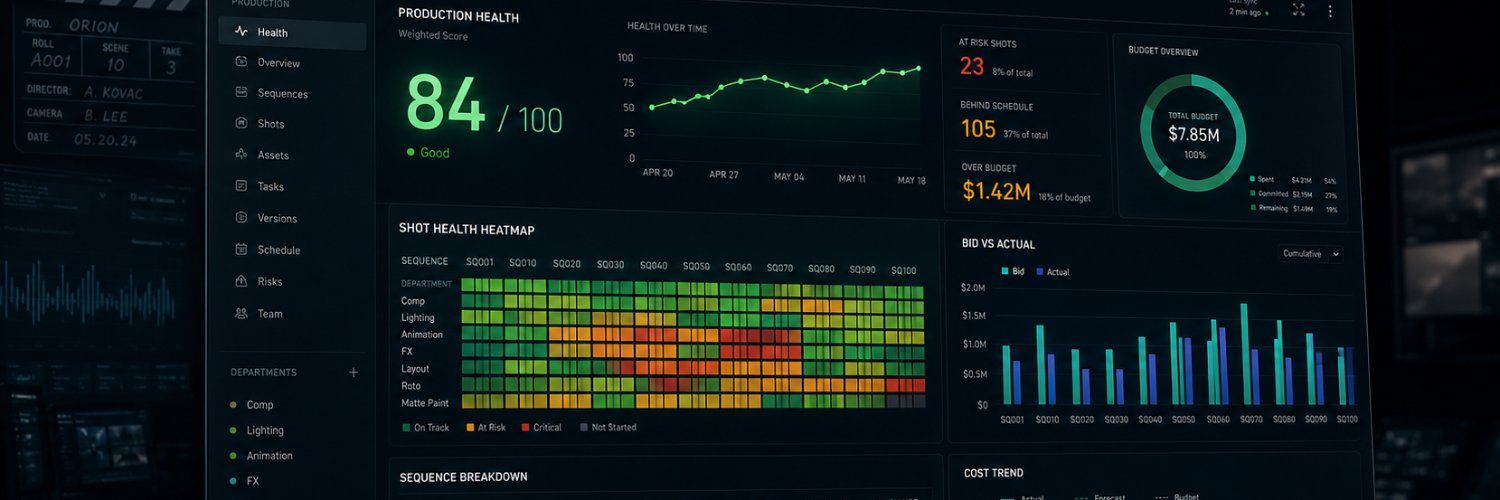
Task: Click the Cost Trend panel heading
Action: (993, 473)
